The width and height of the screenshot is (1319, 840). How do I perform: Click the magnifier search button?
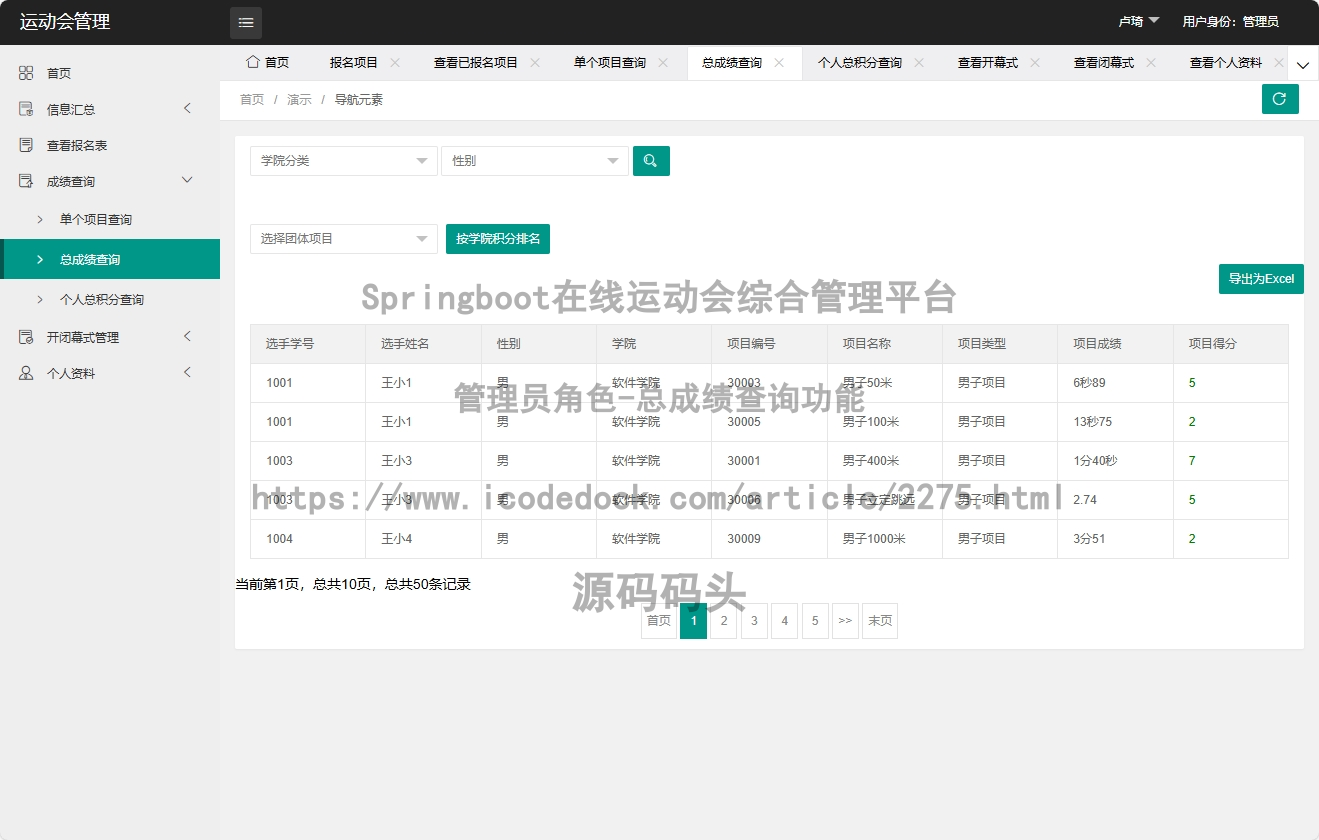[x=651, y=161]
